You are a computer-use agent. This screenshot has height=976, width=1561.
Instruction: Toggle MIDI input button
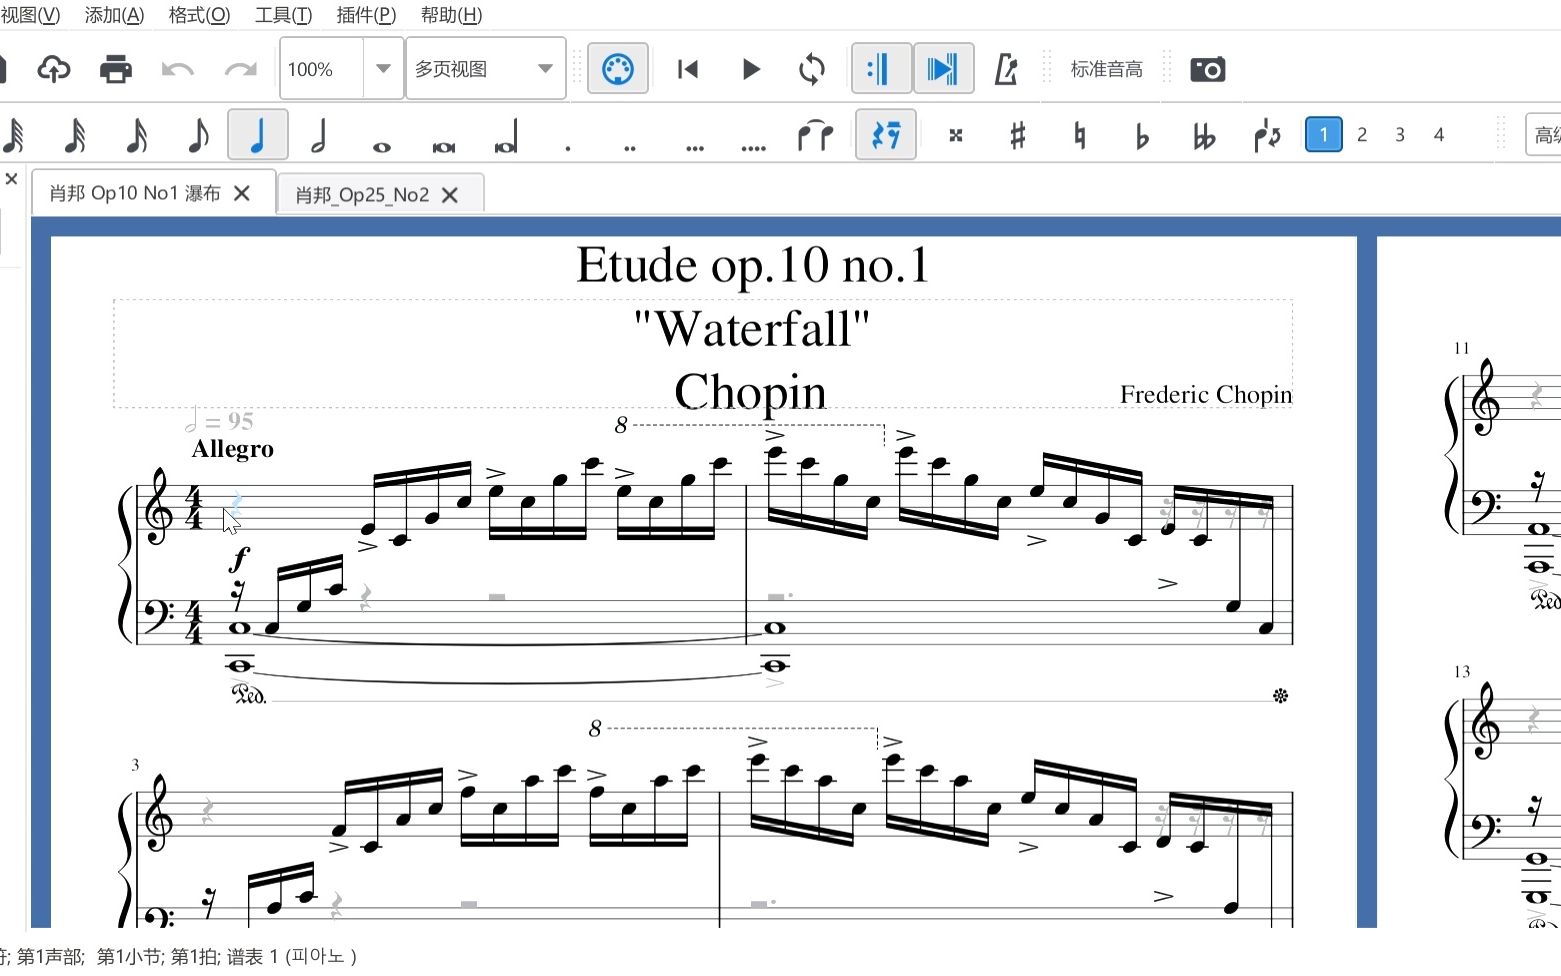[x=618, y=69]
